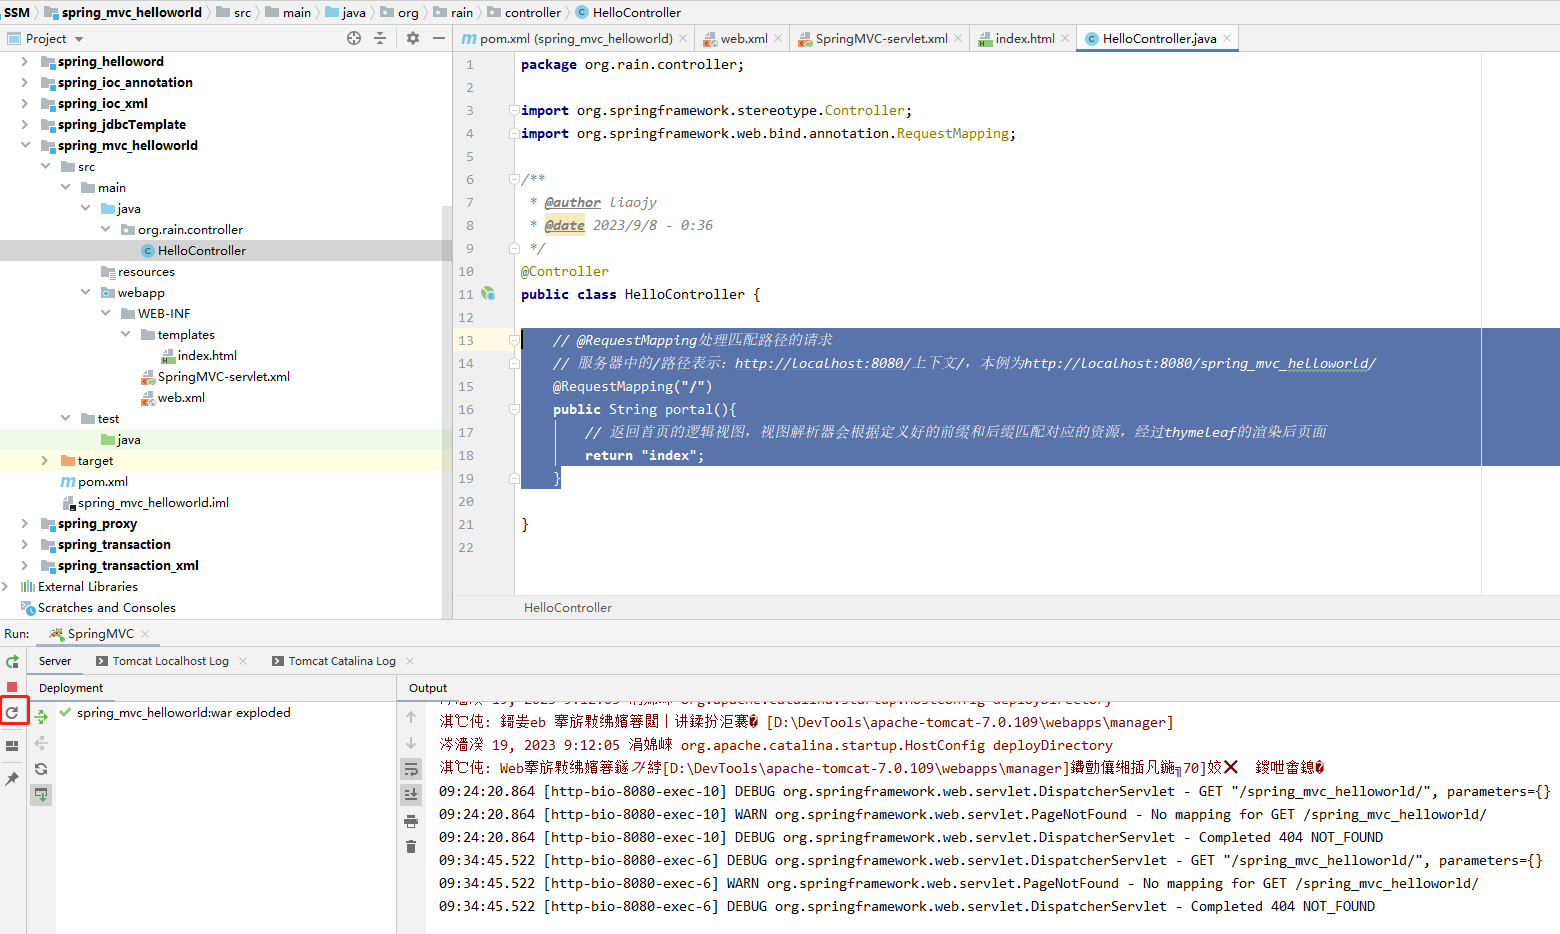Expand External Libraries node

click(5, 586)
